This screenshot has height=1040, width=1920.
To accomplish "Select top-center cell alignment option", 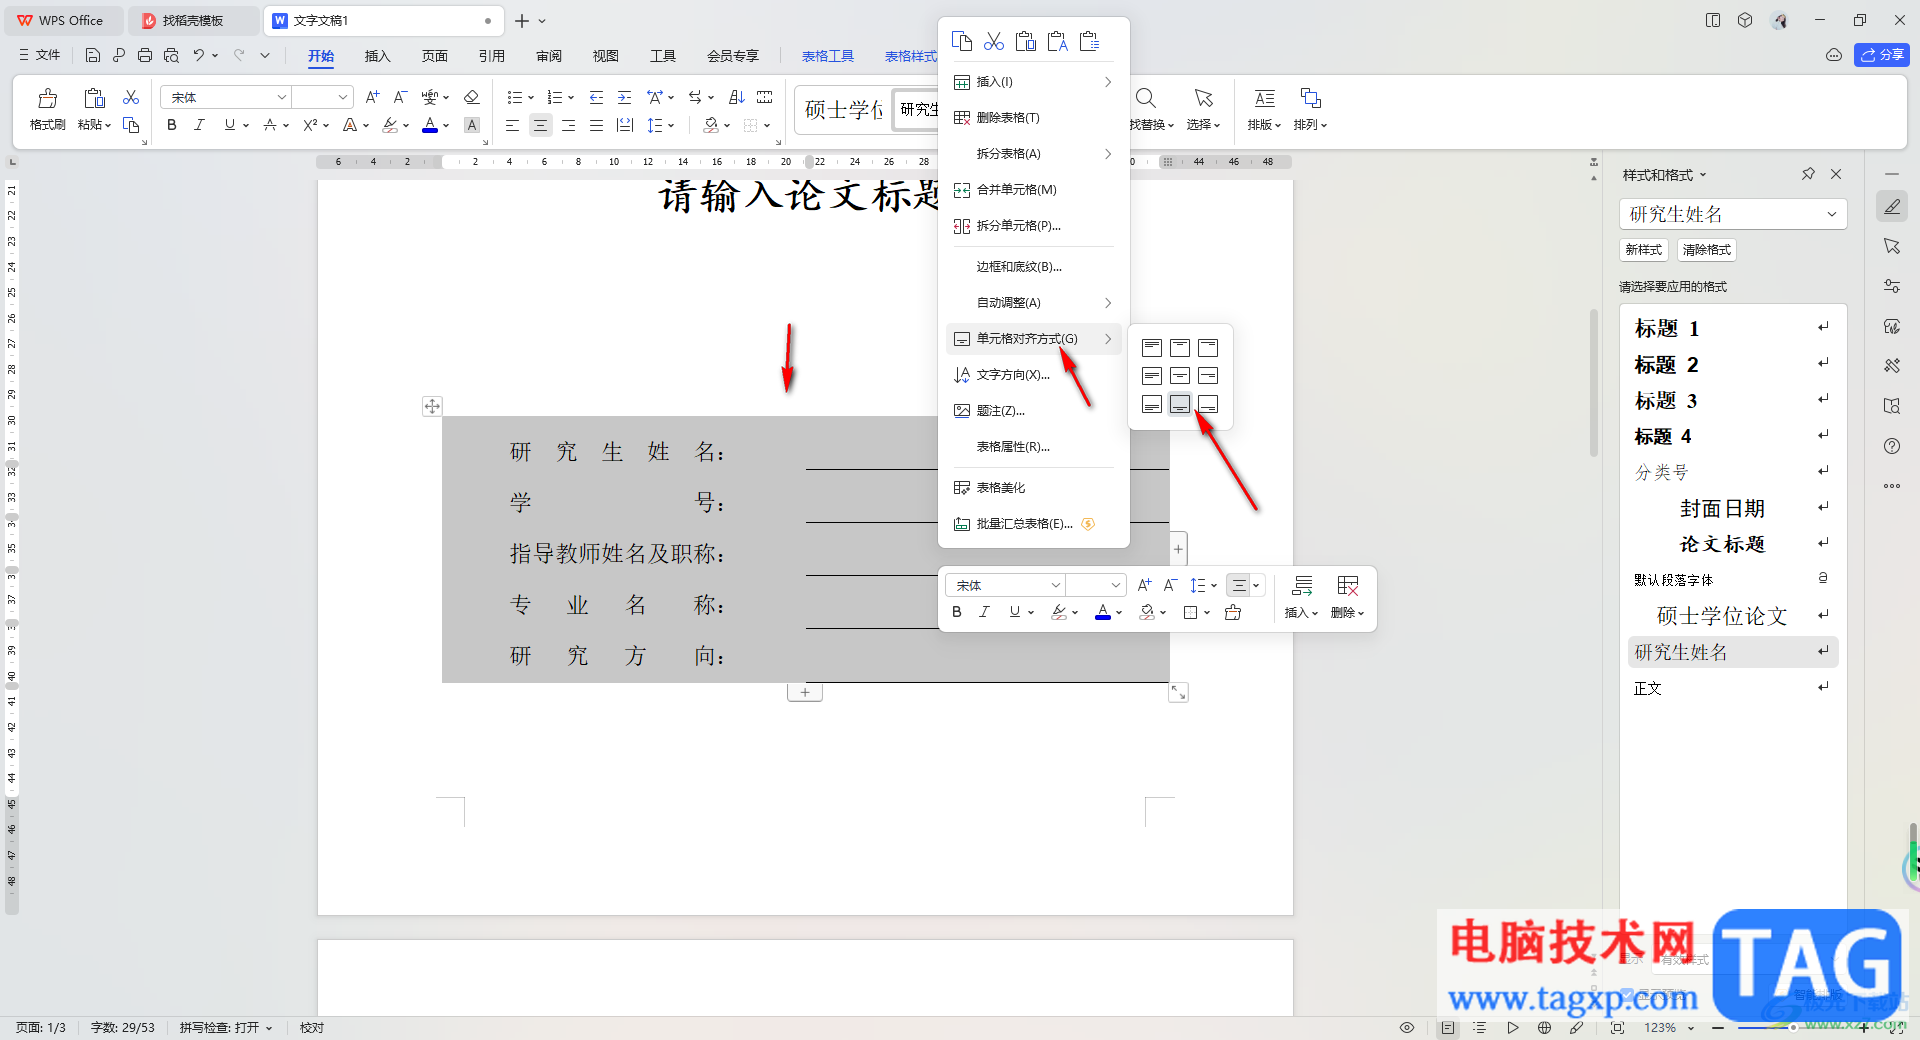I will [x=1180, y=348].
